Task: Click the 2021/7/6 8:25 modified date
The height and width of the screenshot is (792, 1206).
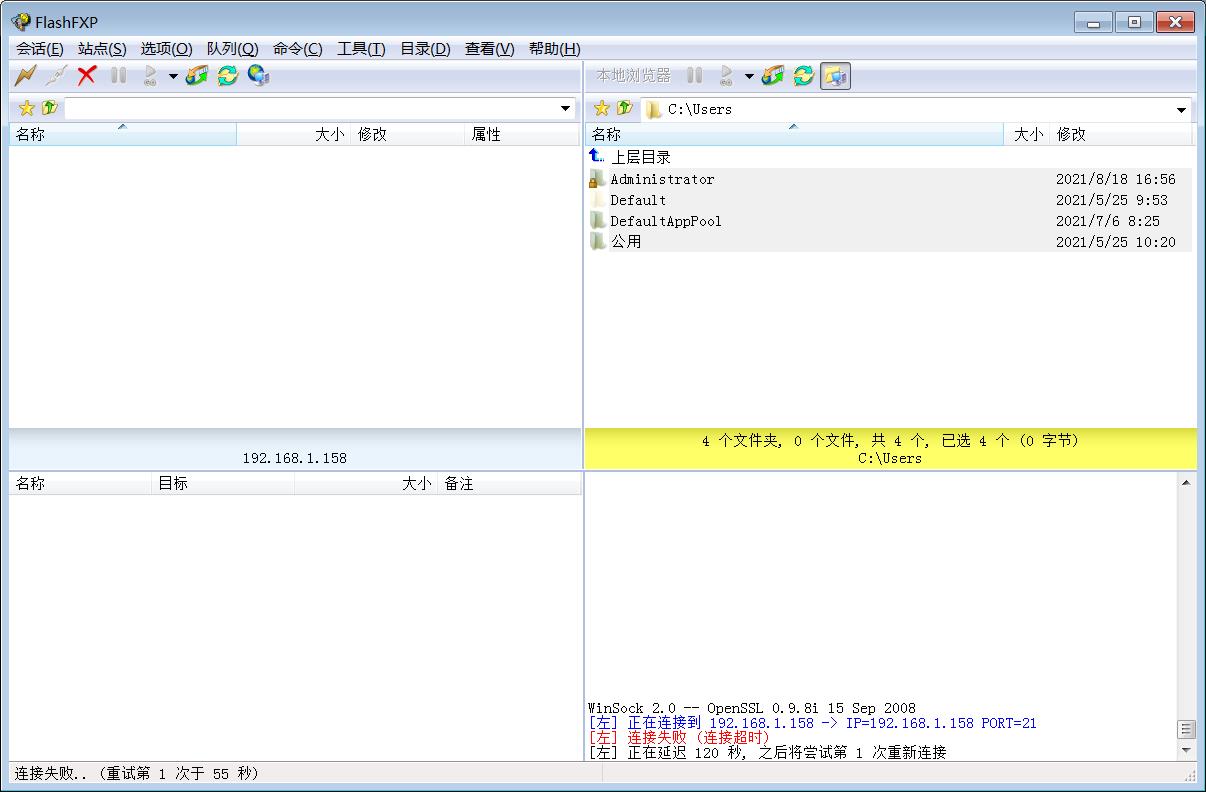Action: (1108, 221)
